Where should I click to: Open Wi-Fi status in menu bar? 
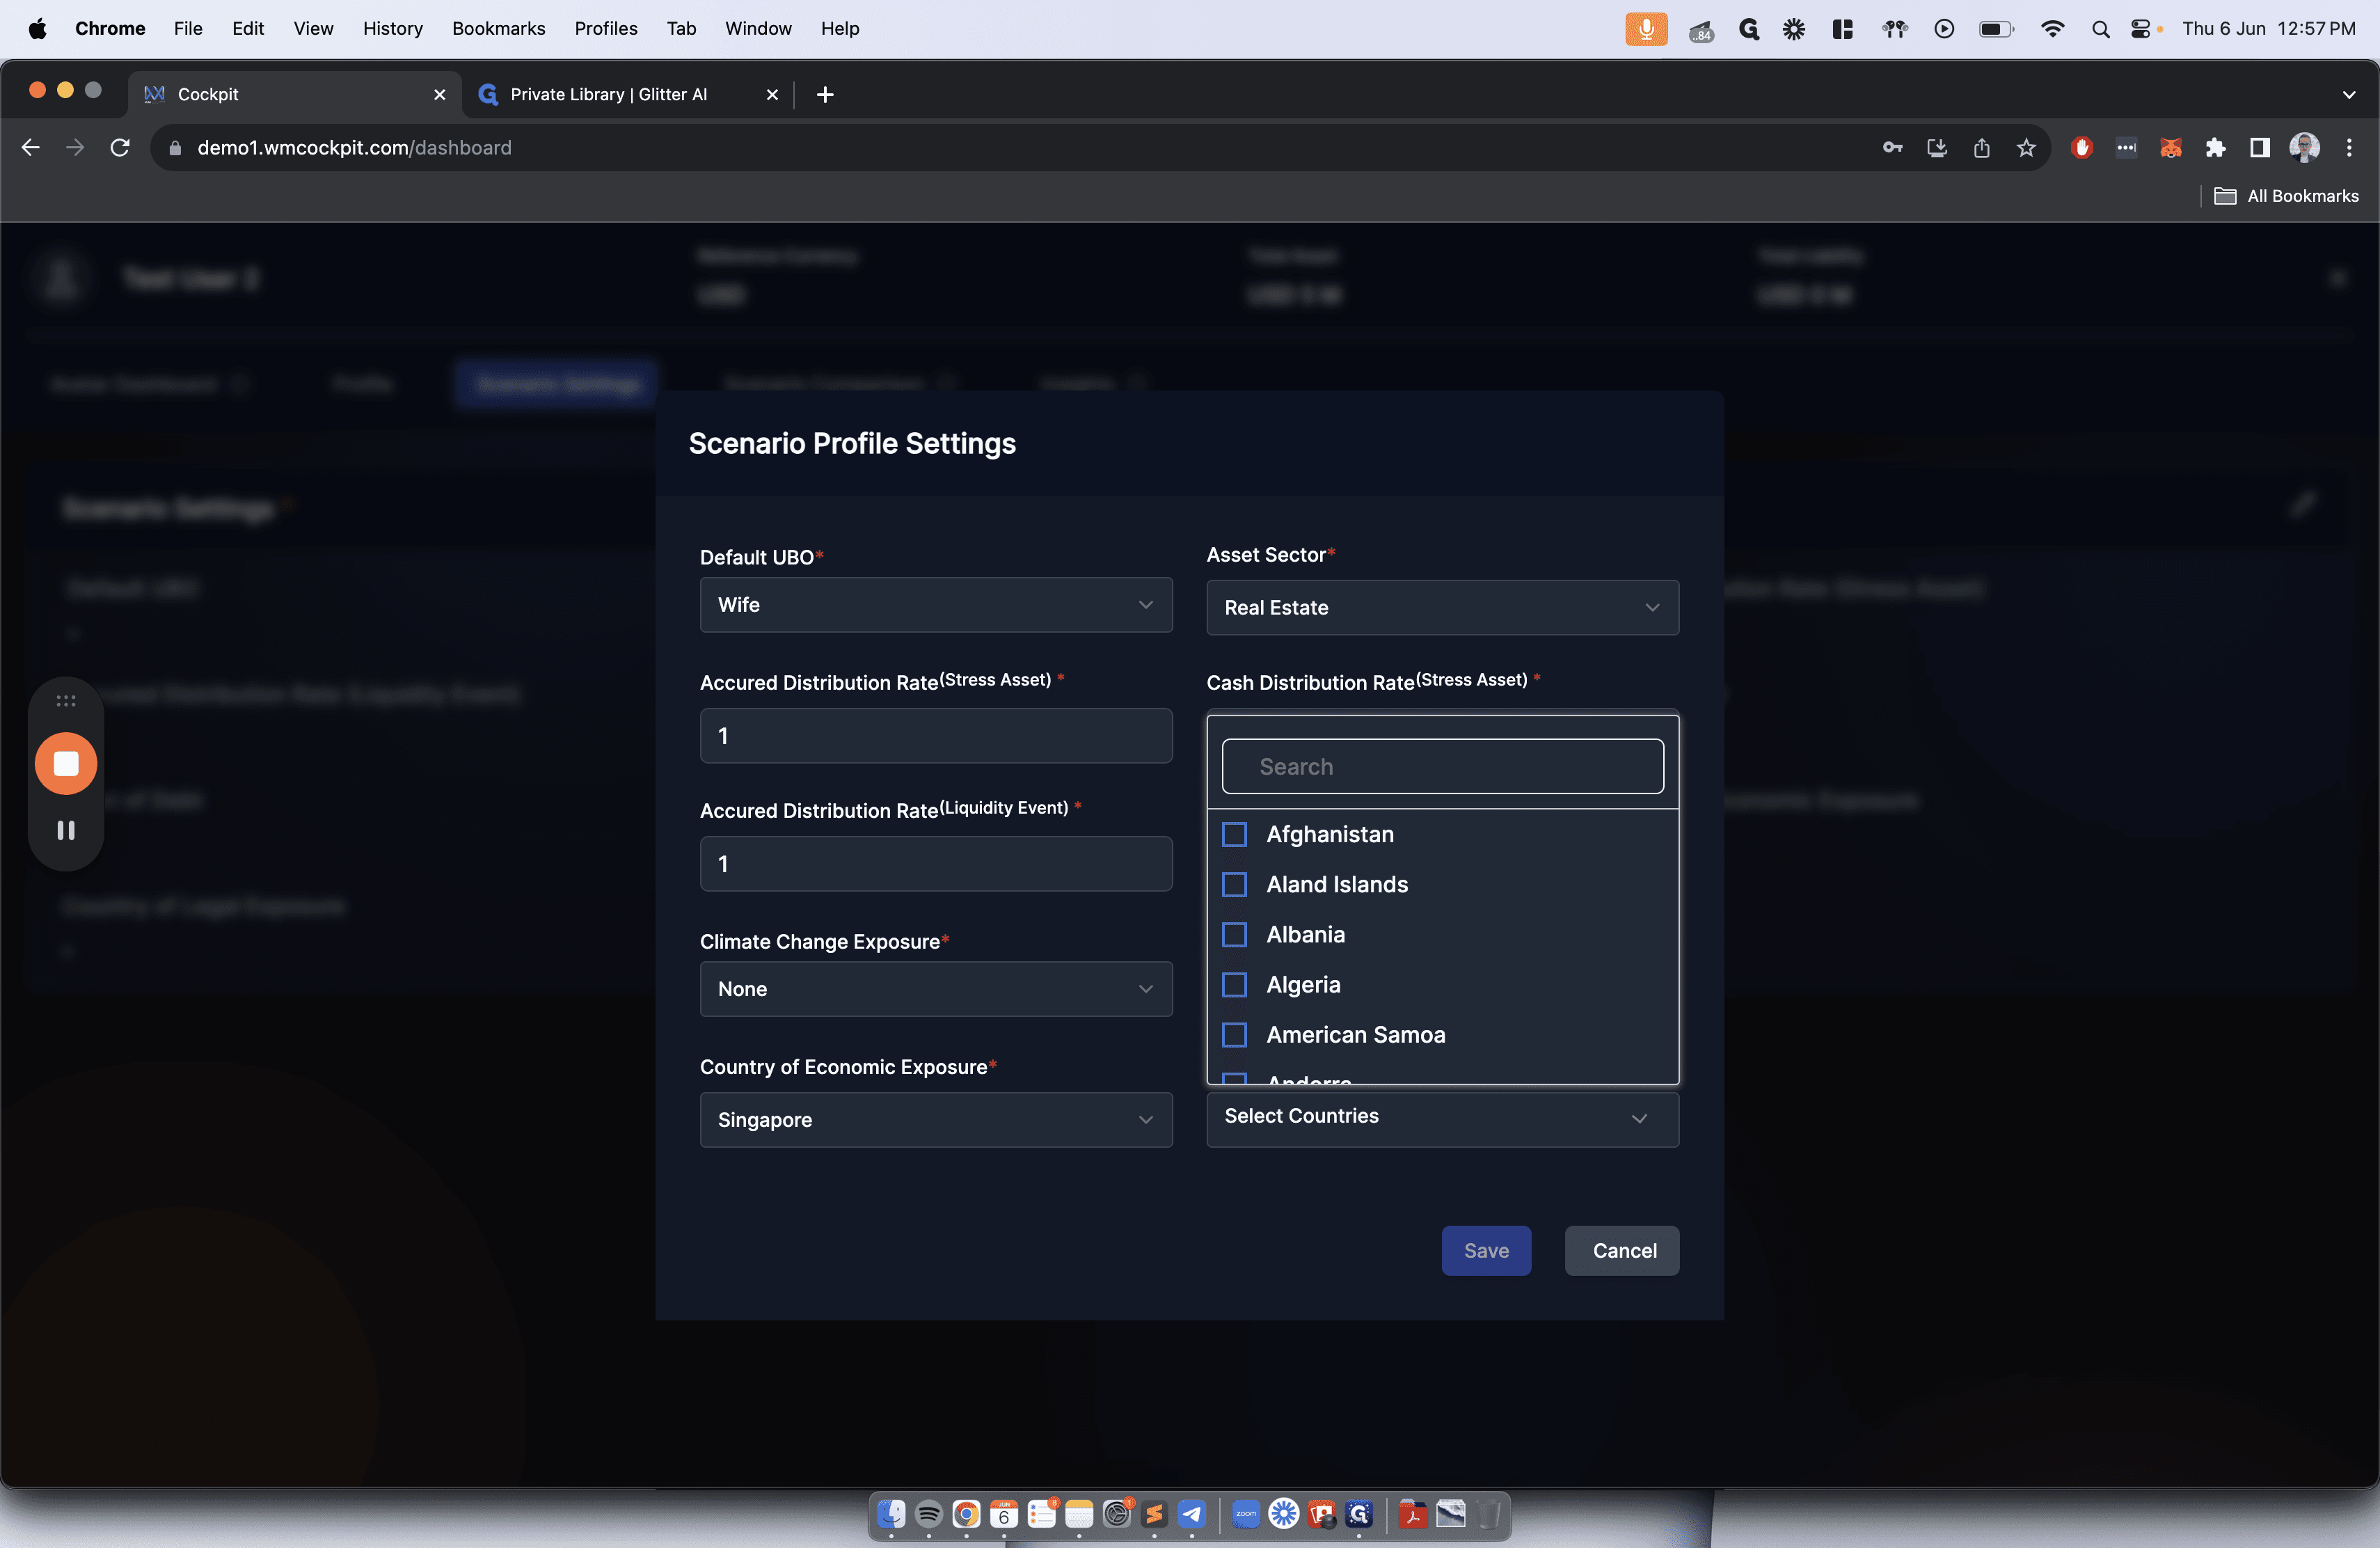[2052, 29]
